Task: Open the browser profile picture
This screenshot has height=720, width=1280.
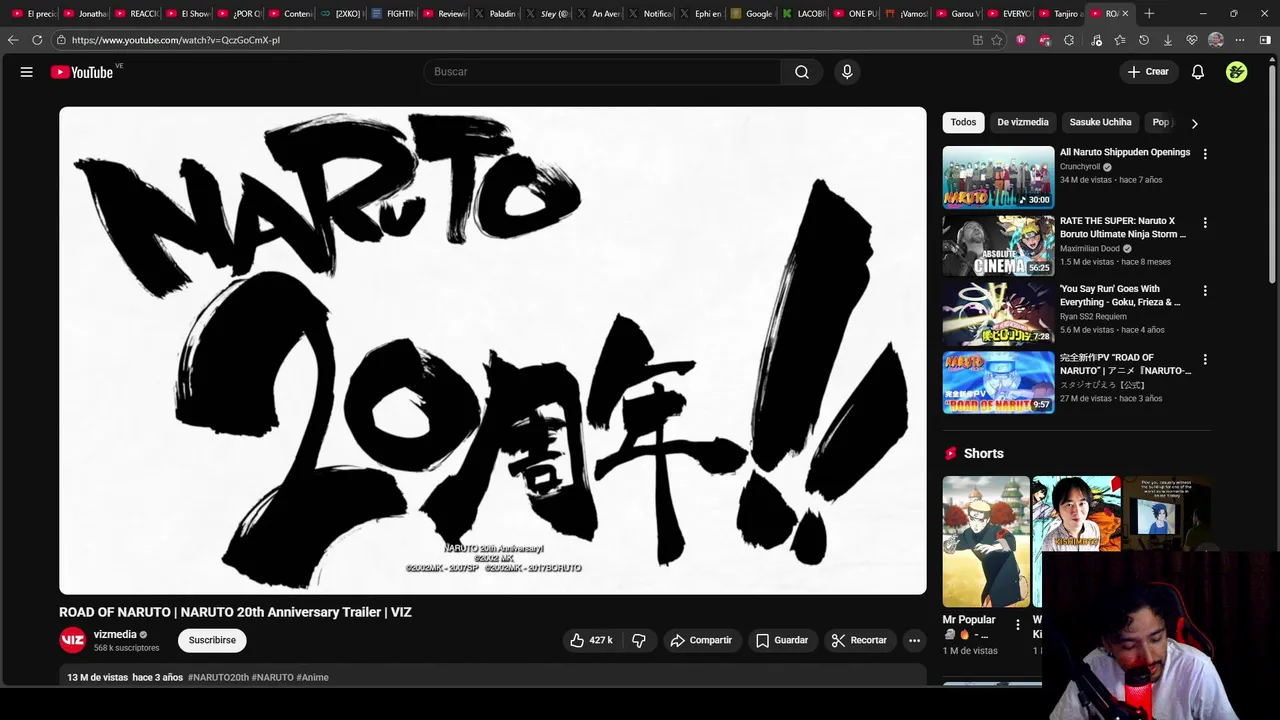Action: (1216, 40)
